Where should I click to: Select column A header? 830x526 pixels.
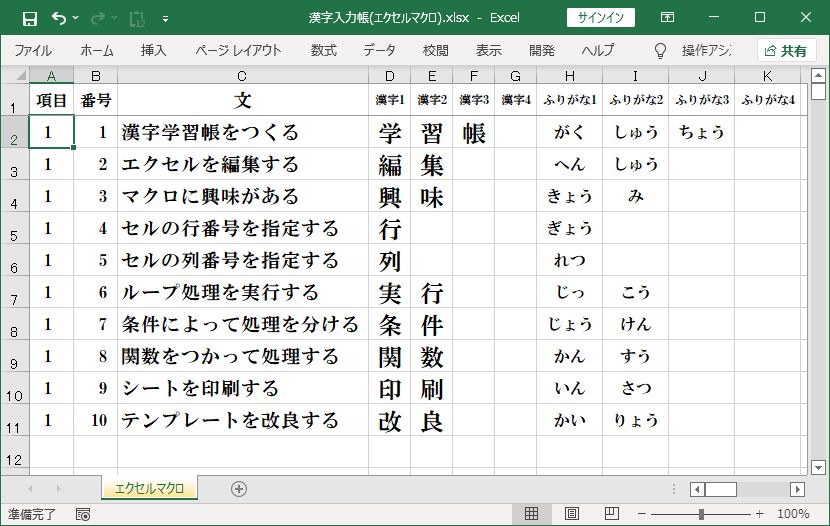point(51,76)
